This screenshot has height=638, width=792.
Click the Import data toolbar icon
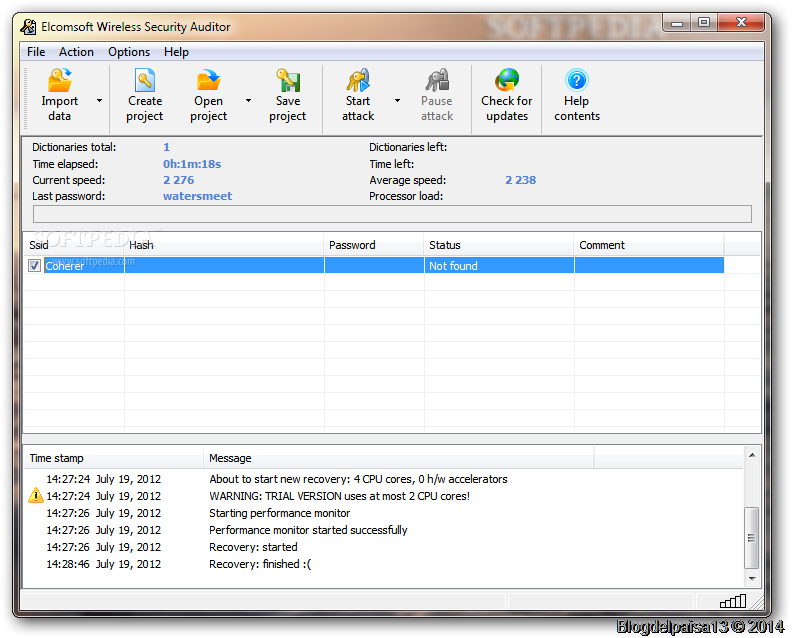coord(60,80)
